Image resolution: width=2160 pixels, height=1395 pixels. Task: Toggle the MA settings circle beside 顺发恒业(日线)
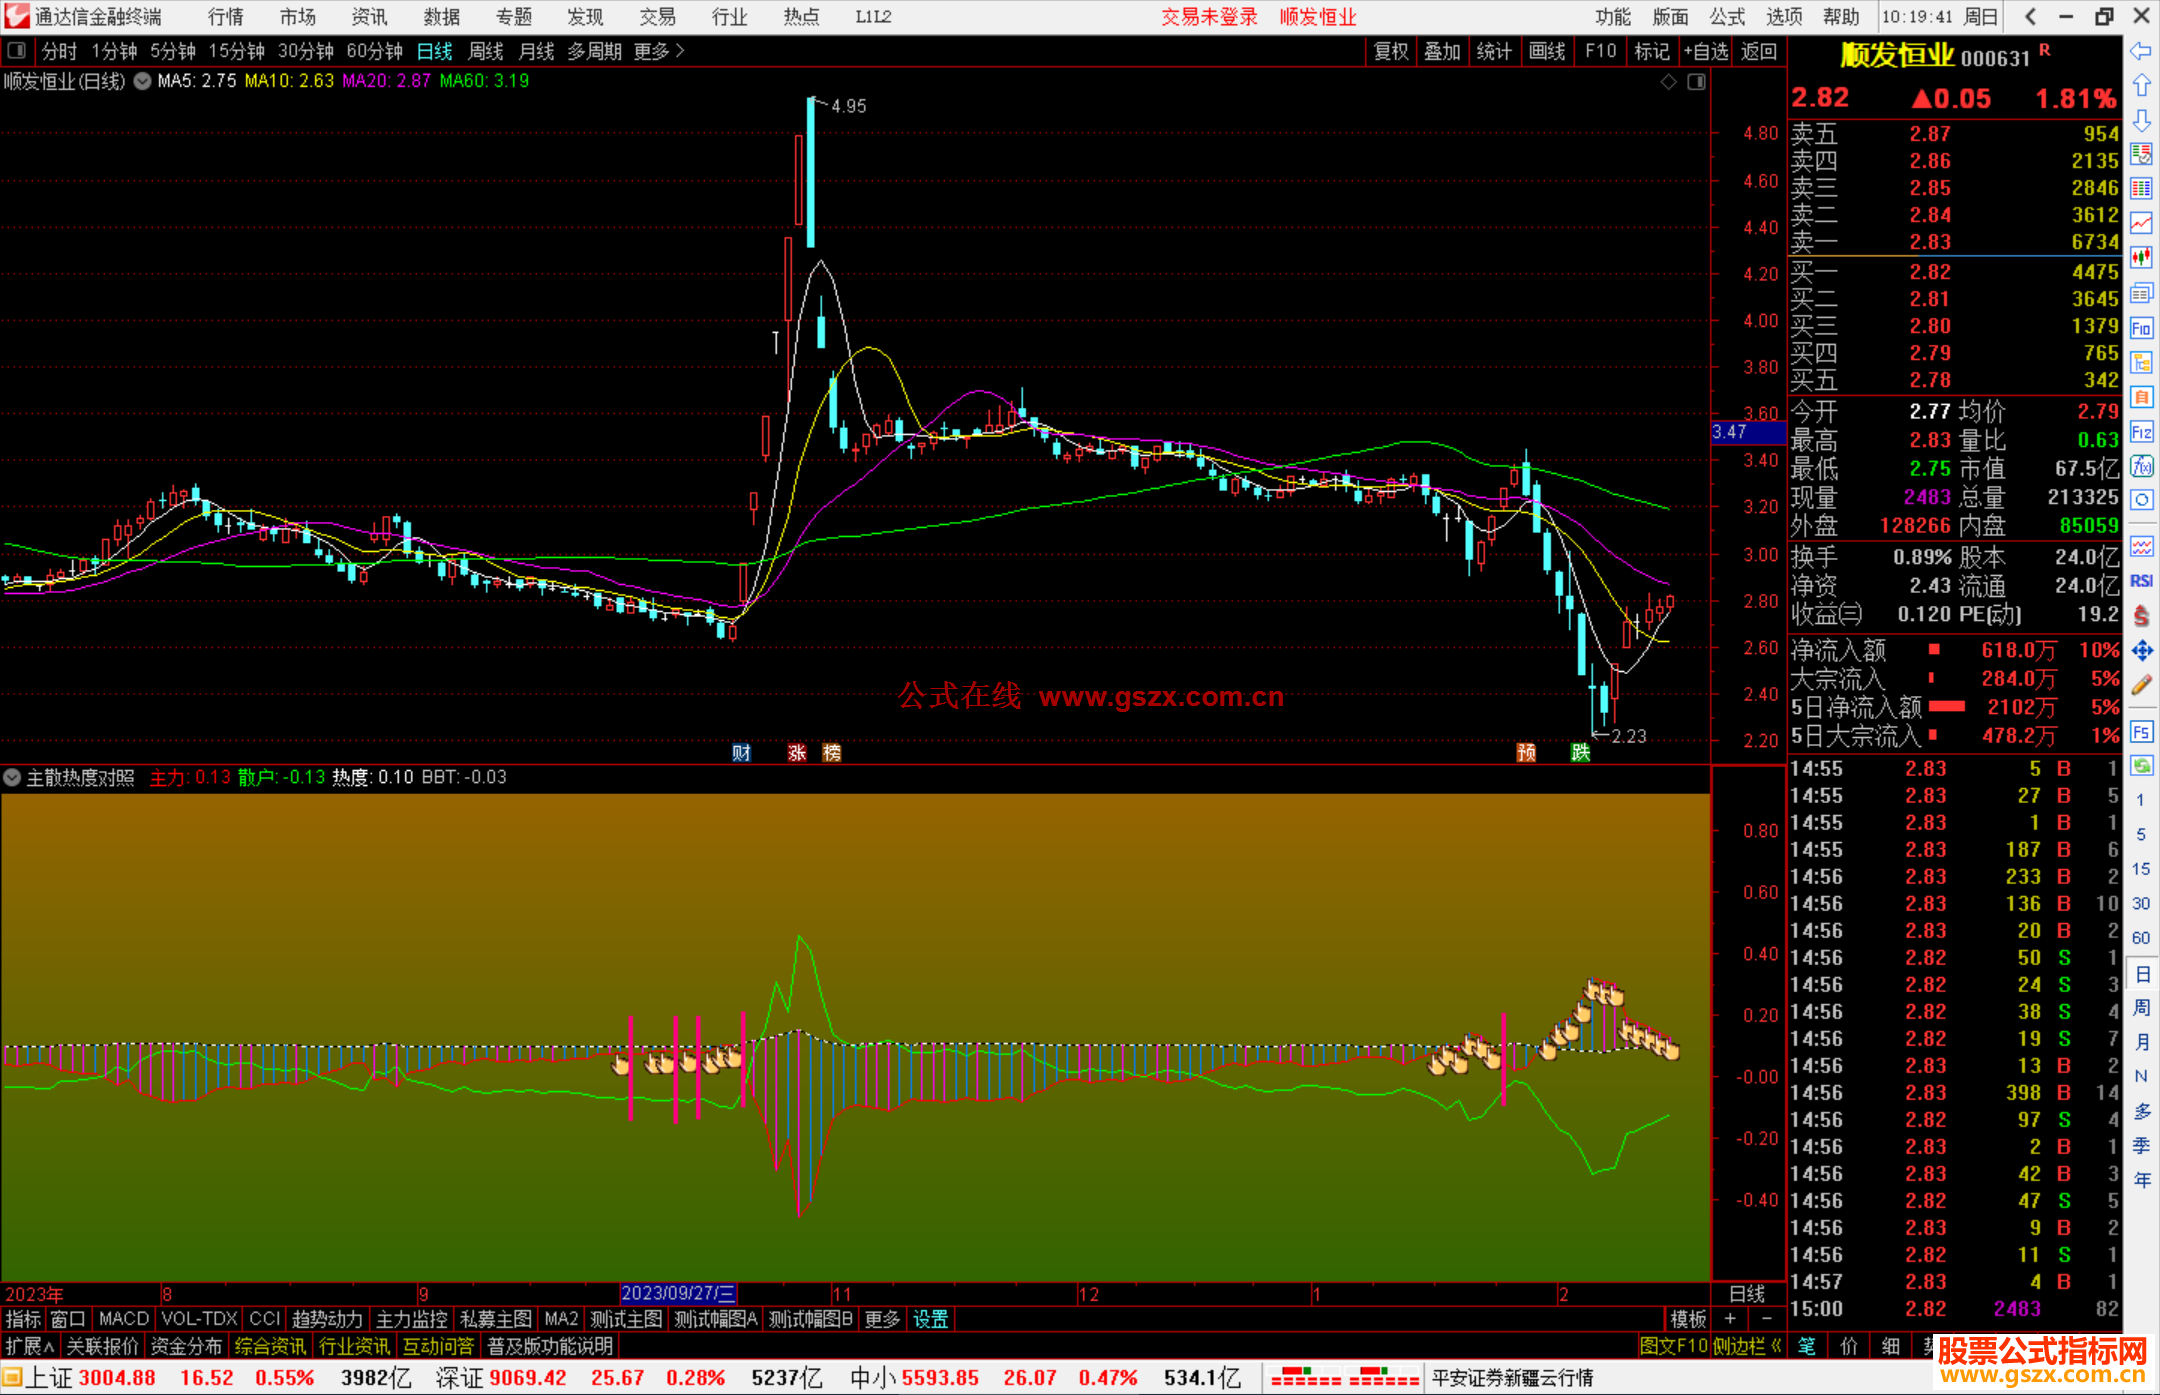pyautogui.click(x=143, y=81)
